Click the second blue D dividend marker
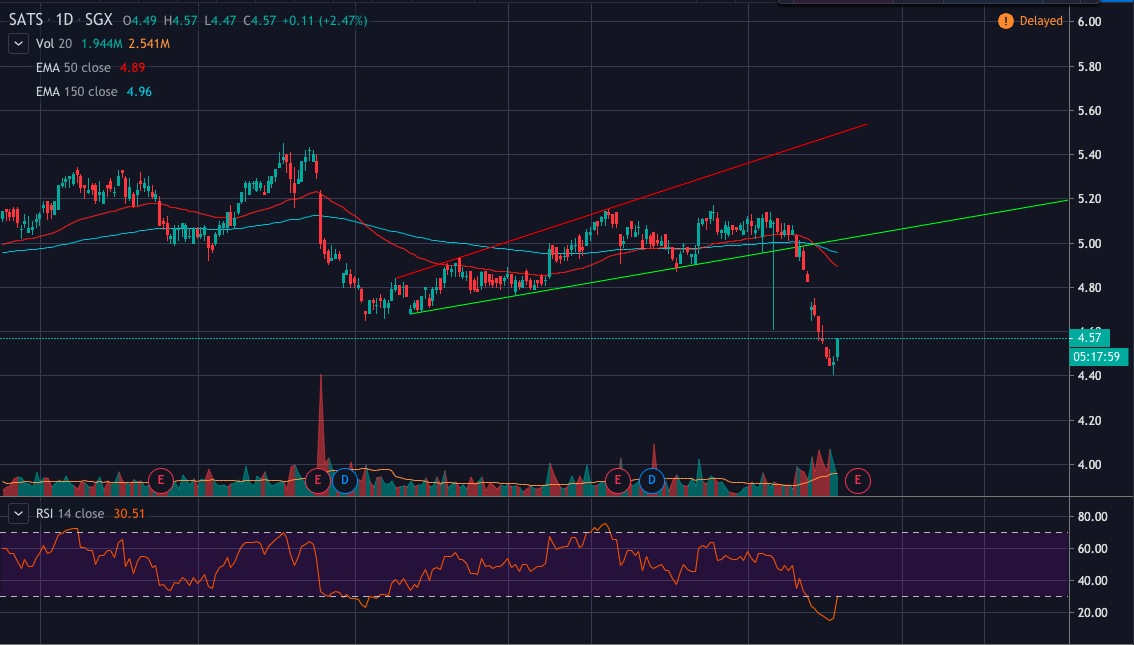This screenshot has width=1134, height=645. click(651, 480)
